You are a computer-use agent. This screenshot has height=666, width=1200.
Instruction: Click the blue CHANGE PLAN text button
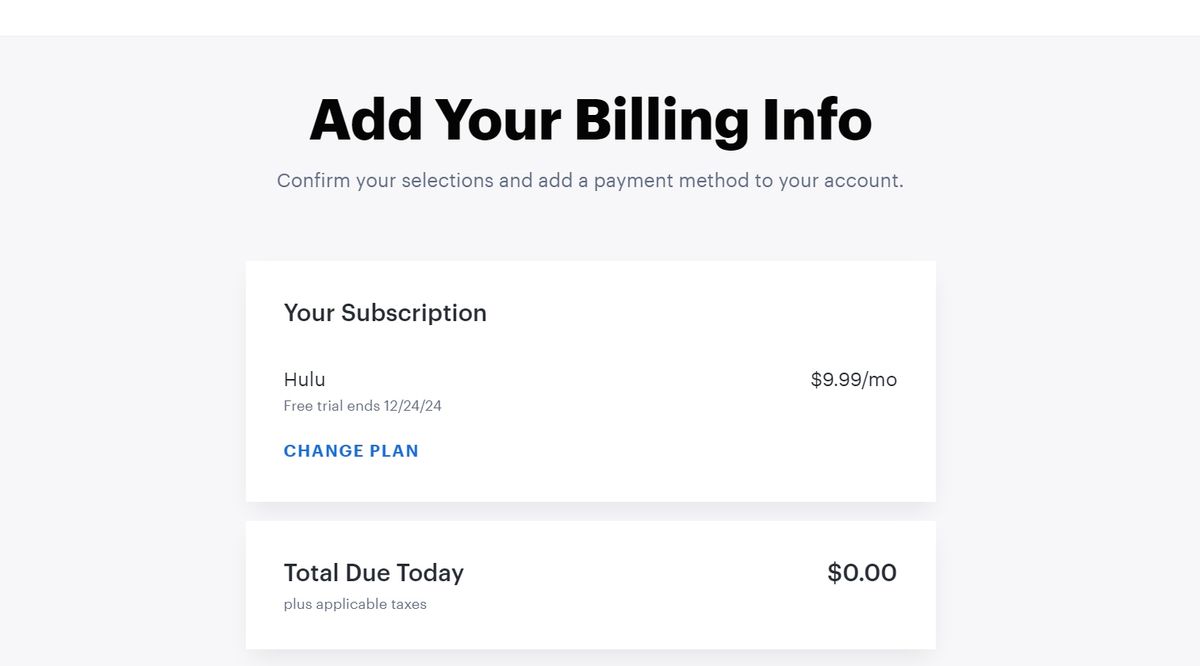pyautogui.click(x=351, y=451)
